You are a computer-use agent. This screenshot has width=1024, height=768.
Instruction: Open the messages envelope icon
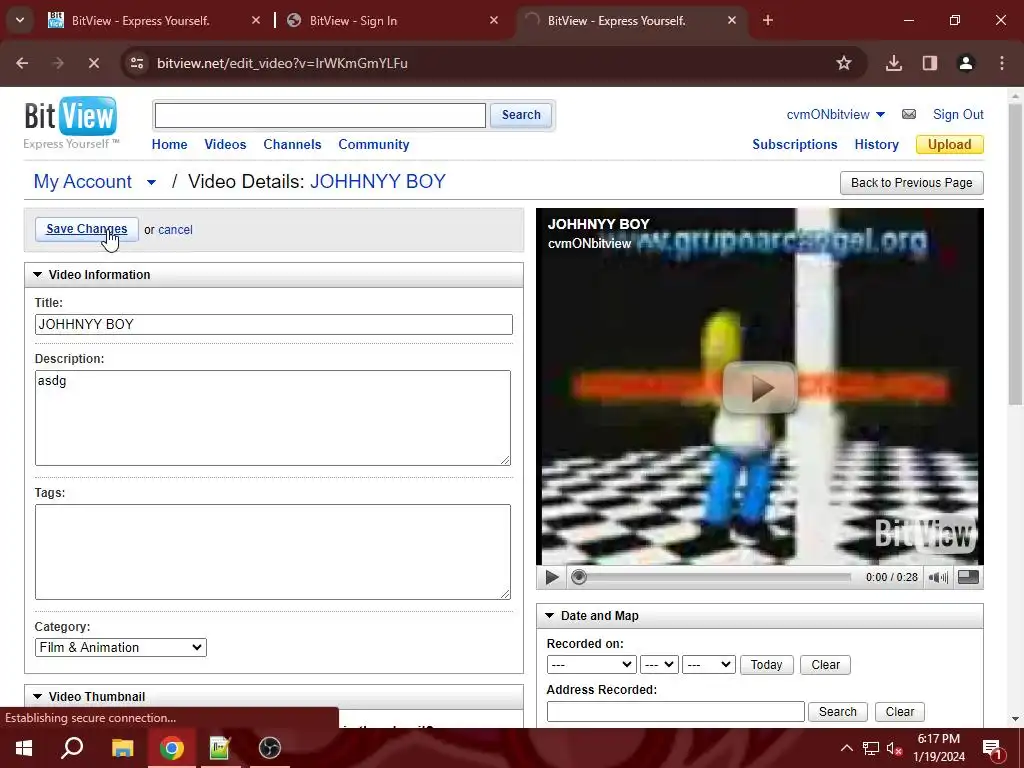click(908, 114)
